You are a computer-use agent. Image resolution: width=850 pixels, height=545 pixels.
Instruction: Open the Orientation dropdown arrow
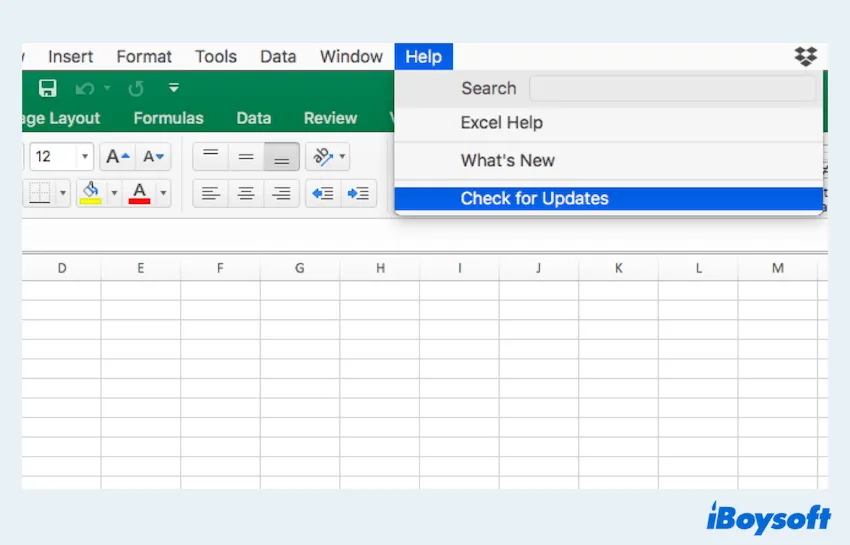click(x=342, y=157)
